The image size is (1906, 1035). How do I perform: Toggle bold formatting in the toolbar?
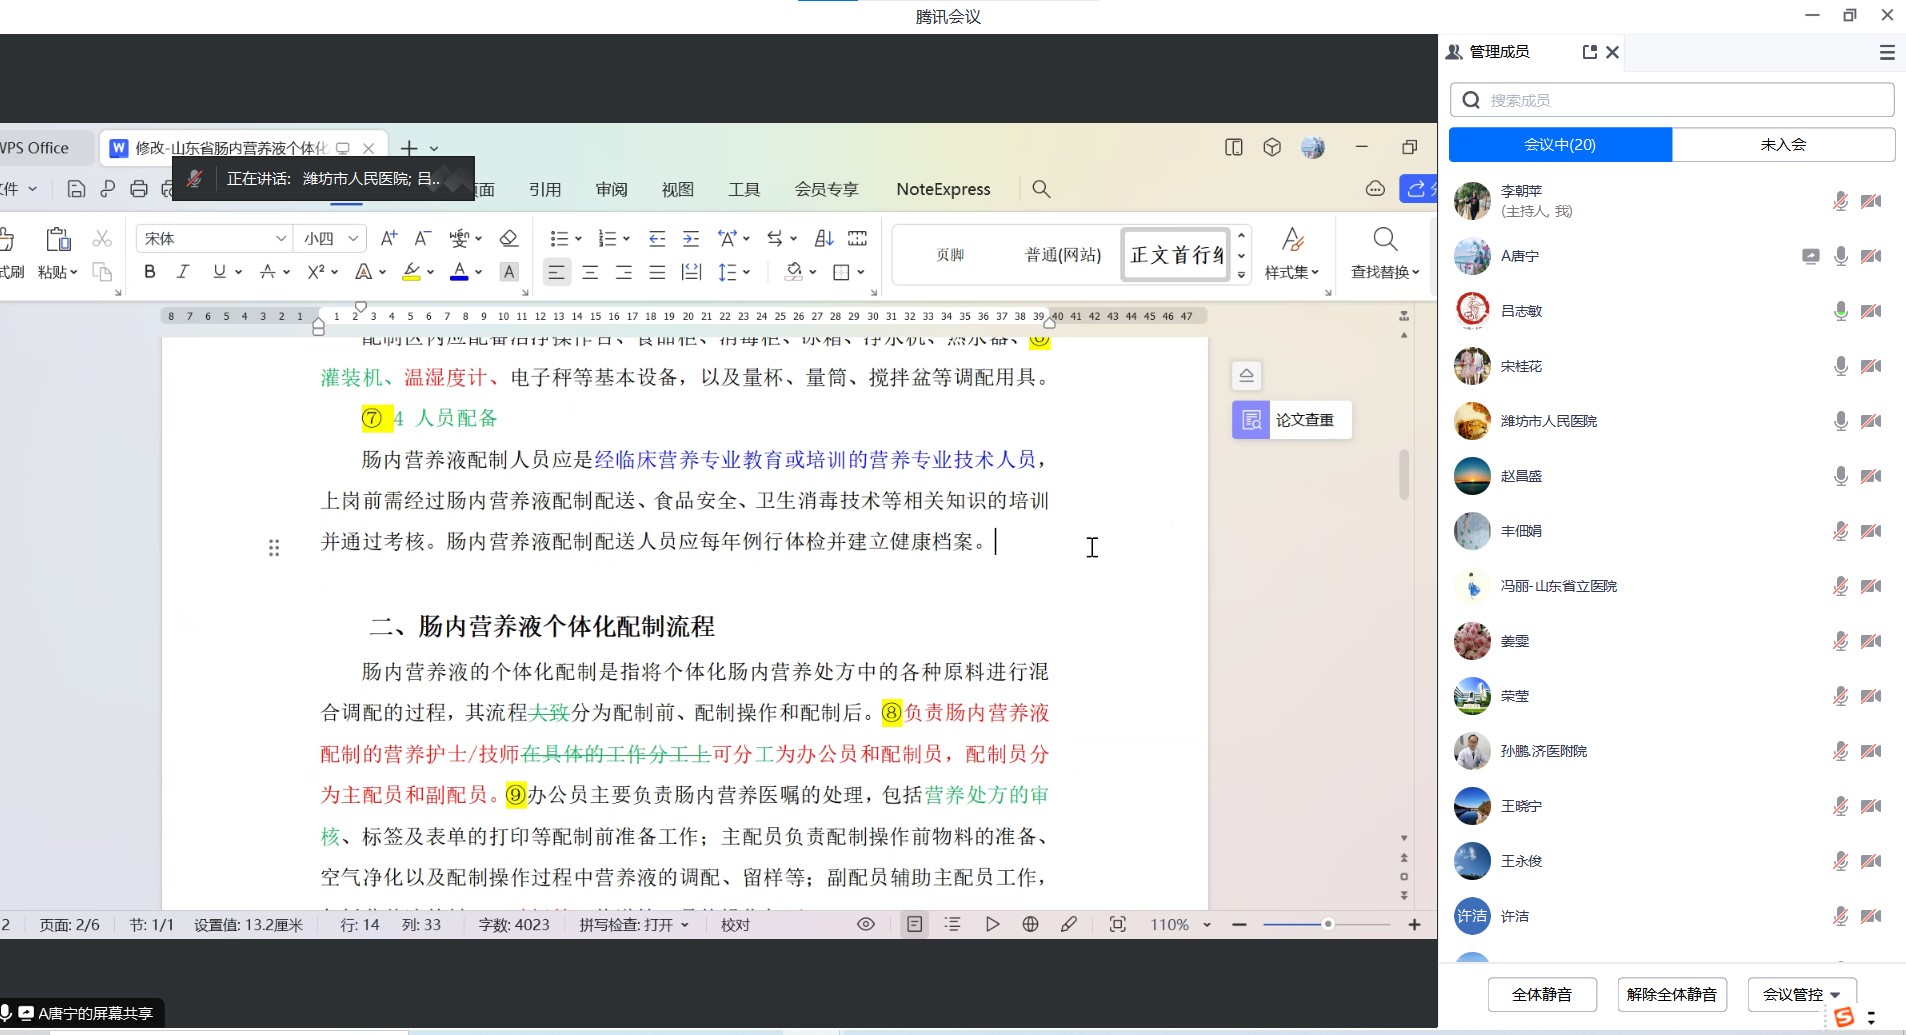click(x=149, y=271)
